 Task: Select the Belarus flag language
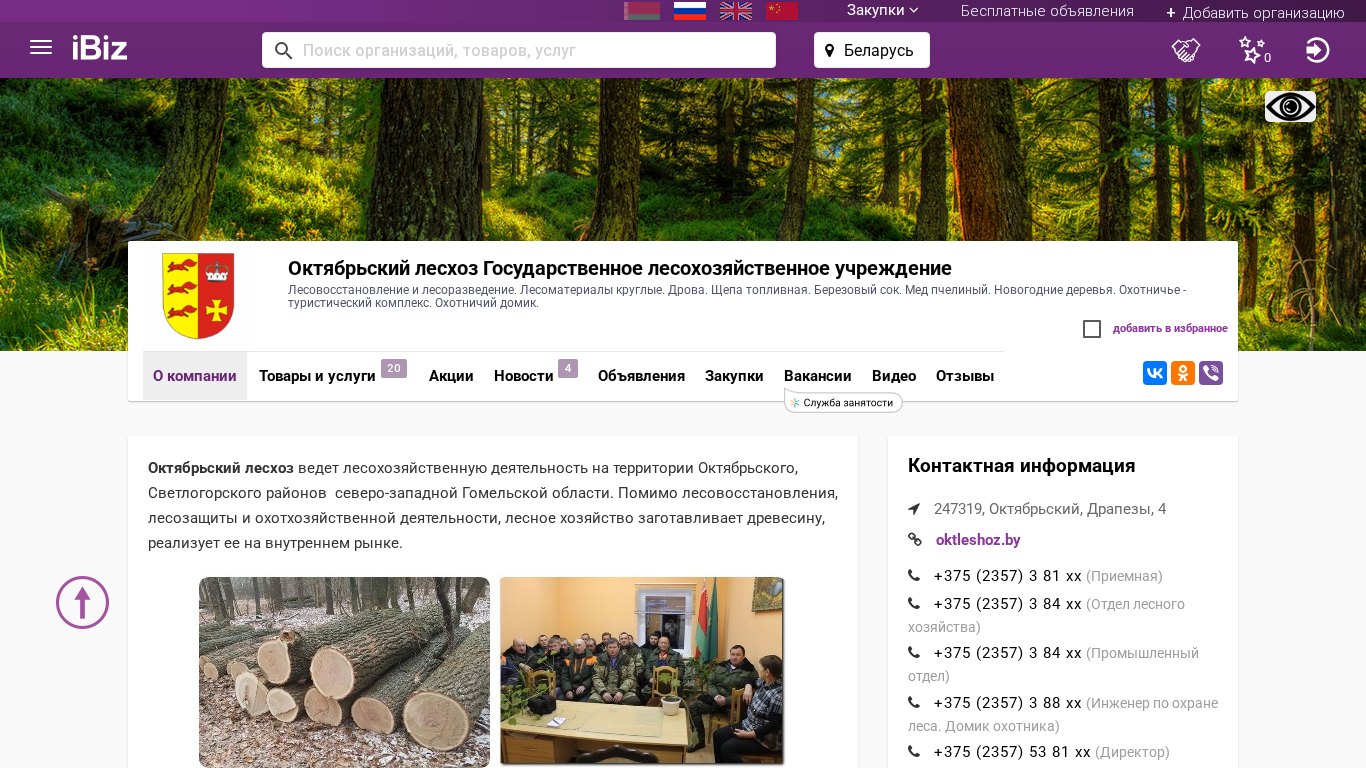642,11
